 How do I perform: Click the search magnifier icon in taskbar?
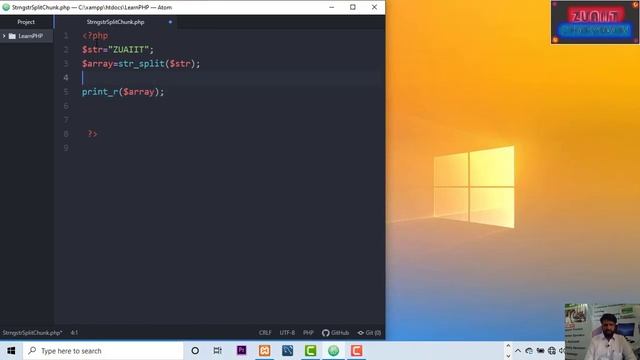[x=32, y=350]
